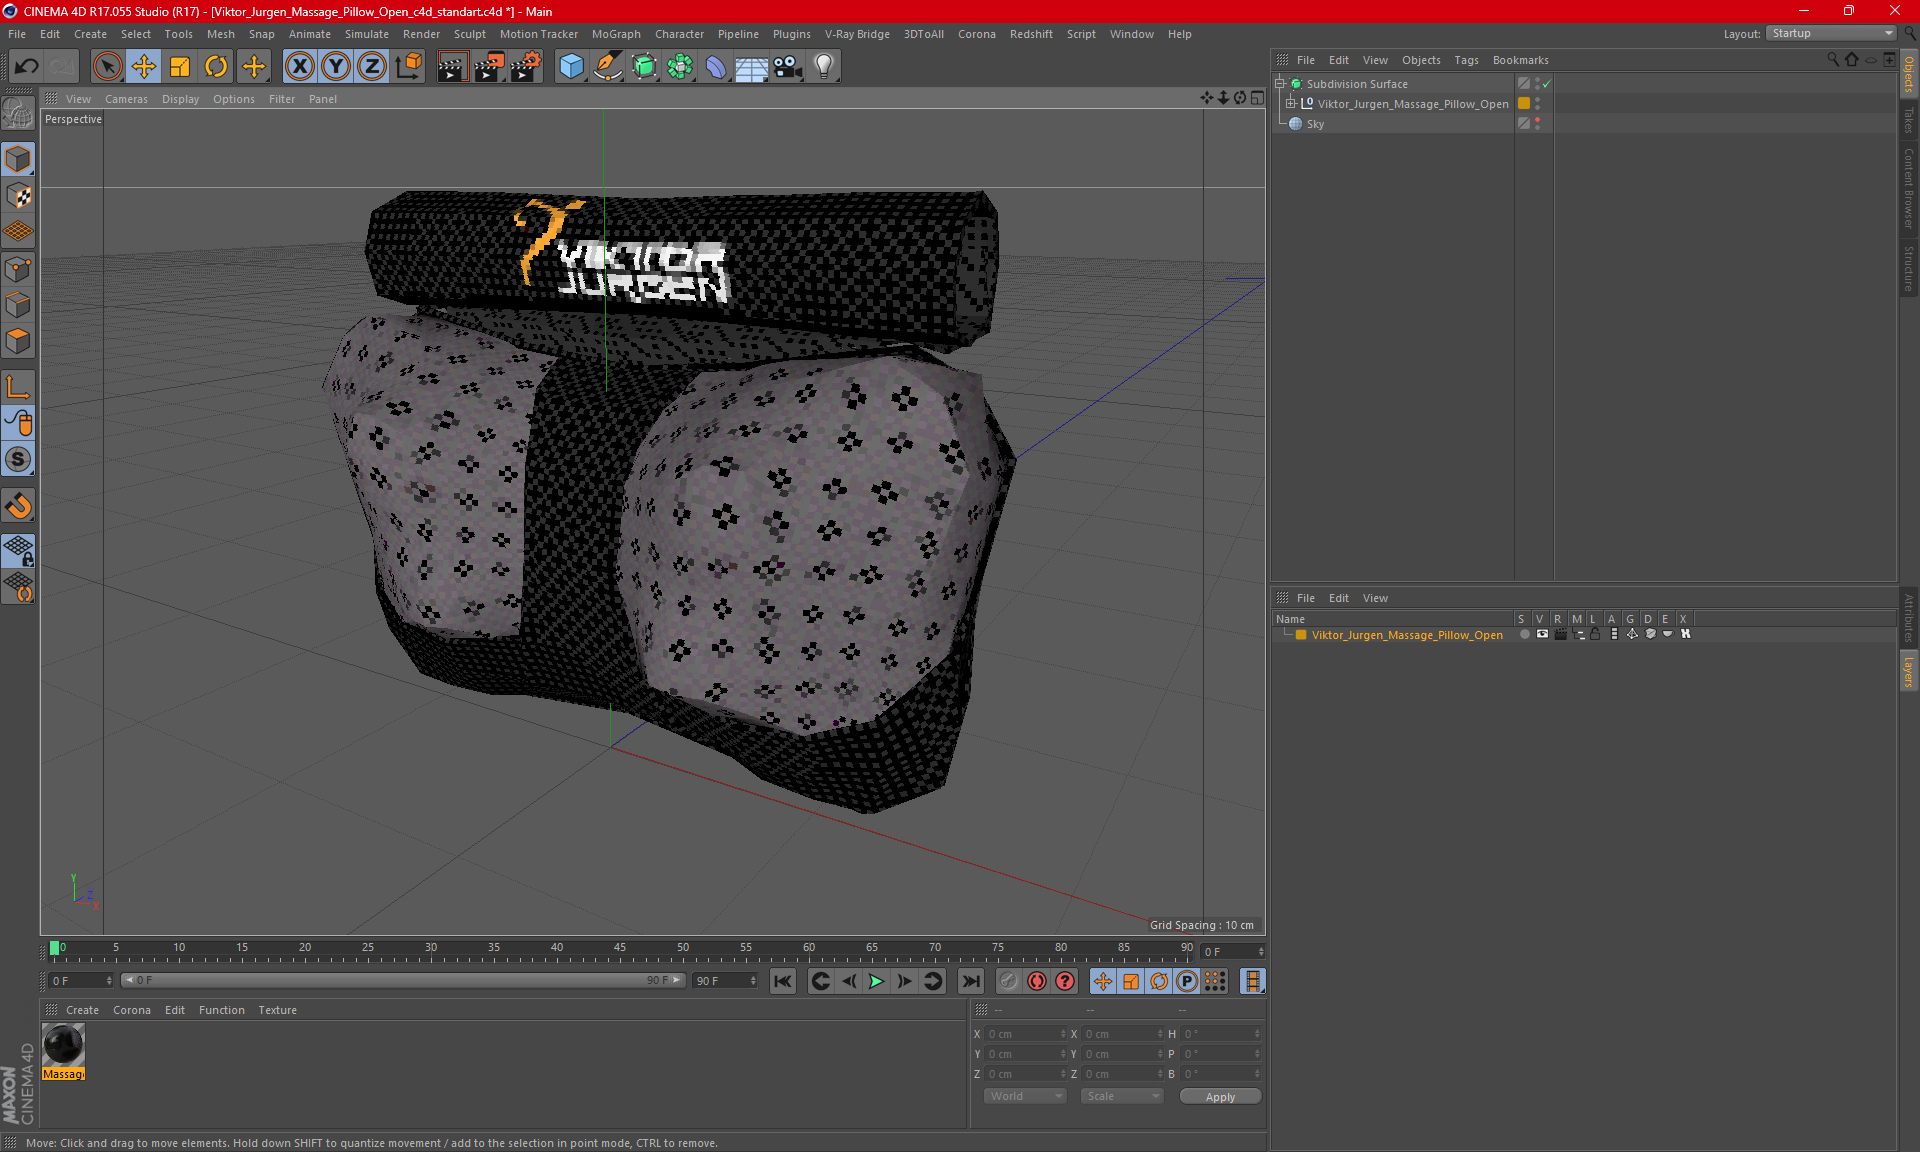Add a Cube primitive object

click(571, 67)
